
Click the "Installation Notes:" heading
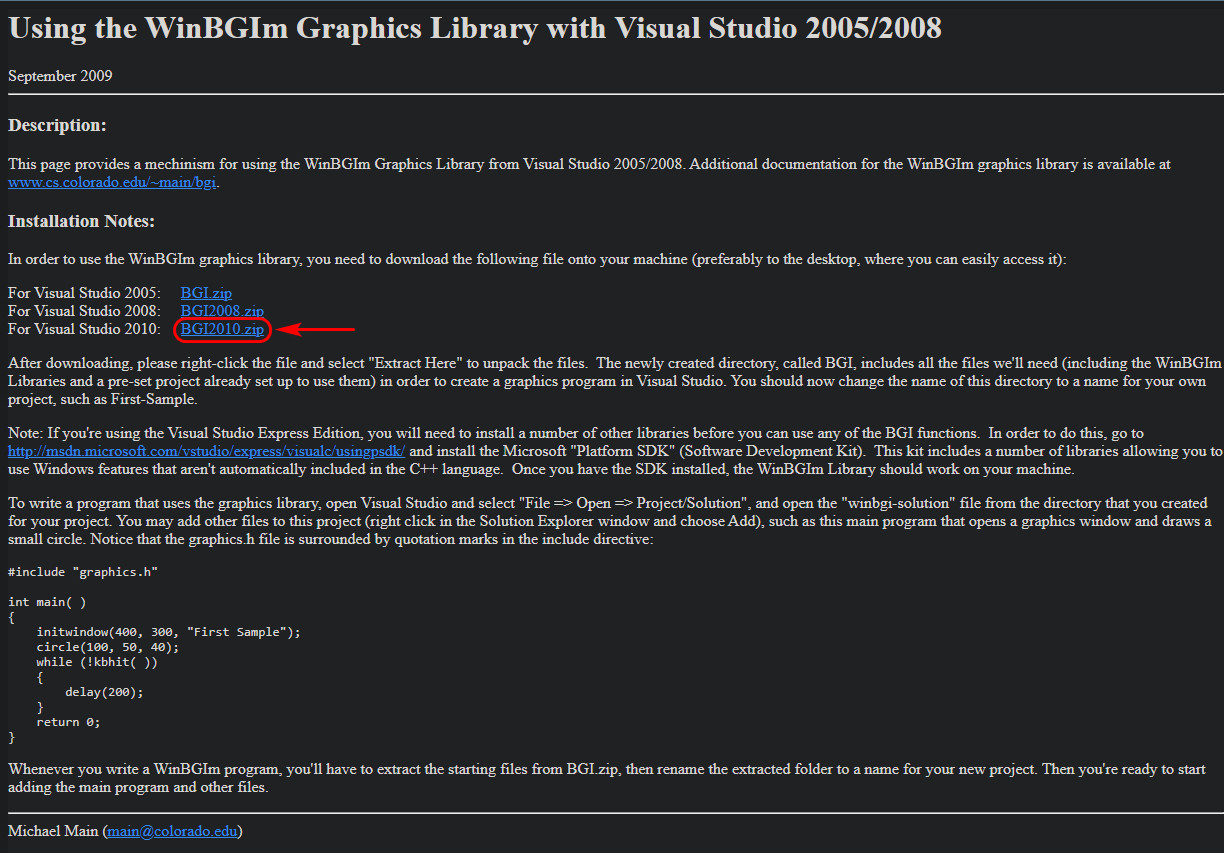point(81,220)
